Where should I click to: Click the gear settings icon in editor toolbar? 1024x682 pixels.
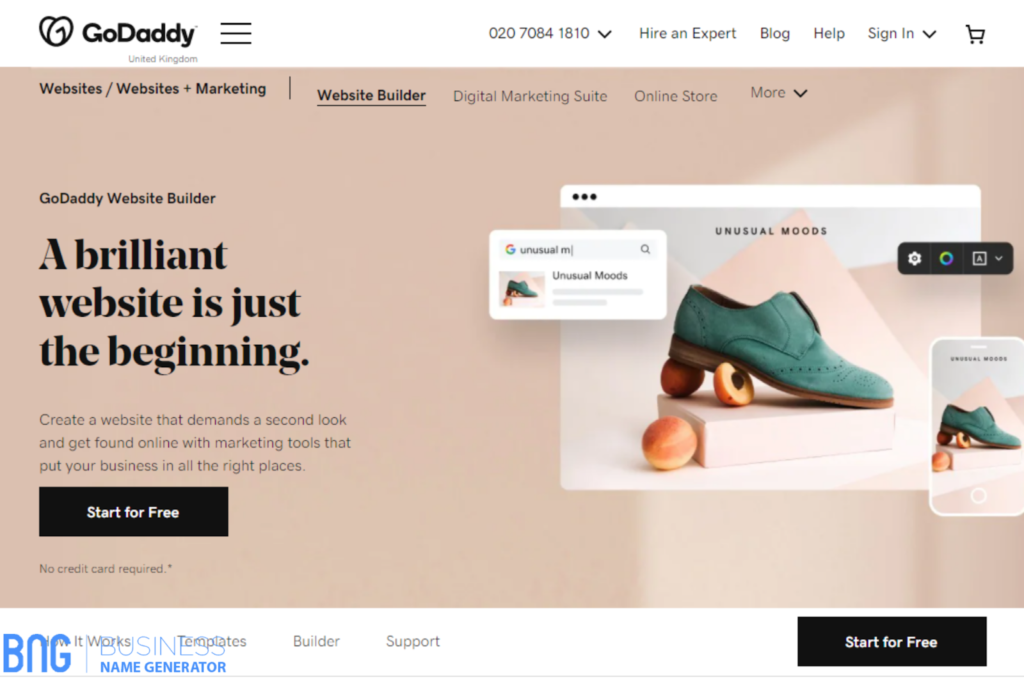[x=914, y=259]
